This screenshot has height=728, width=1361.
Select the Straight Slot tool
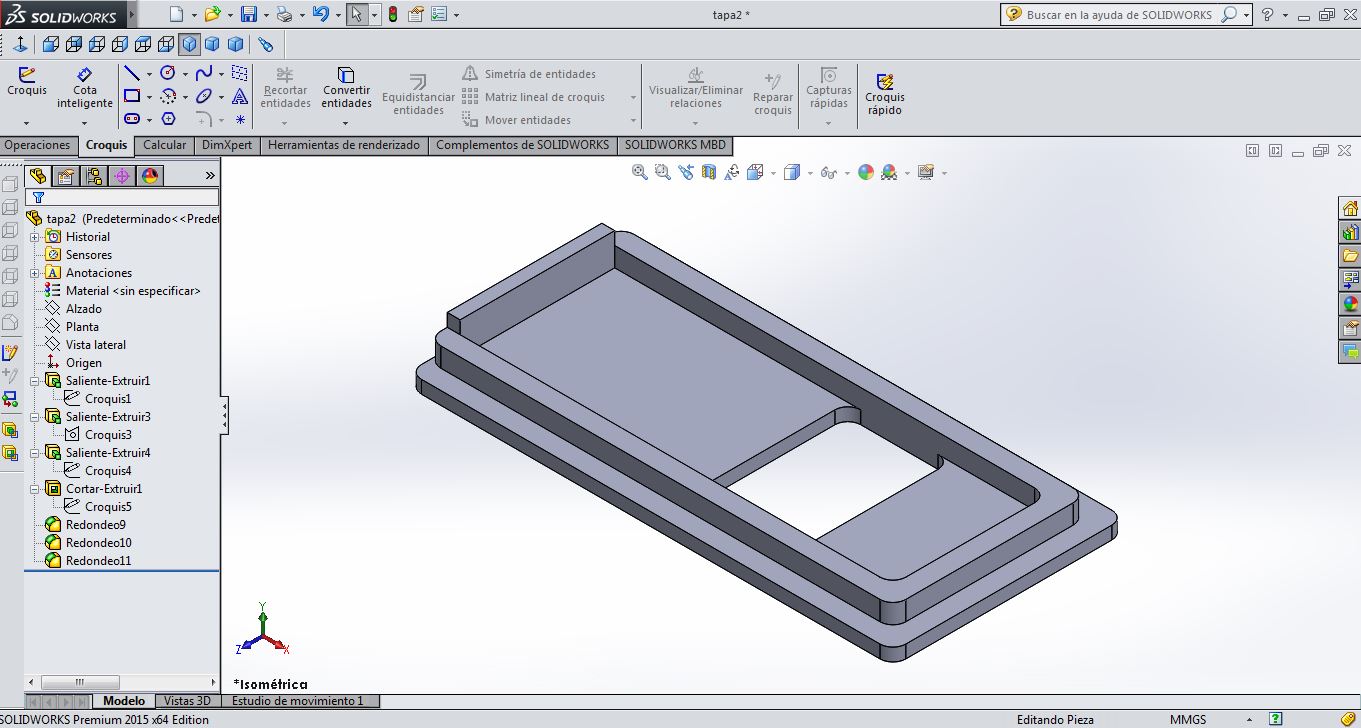click(x=131, y=119)
